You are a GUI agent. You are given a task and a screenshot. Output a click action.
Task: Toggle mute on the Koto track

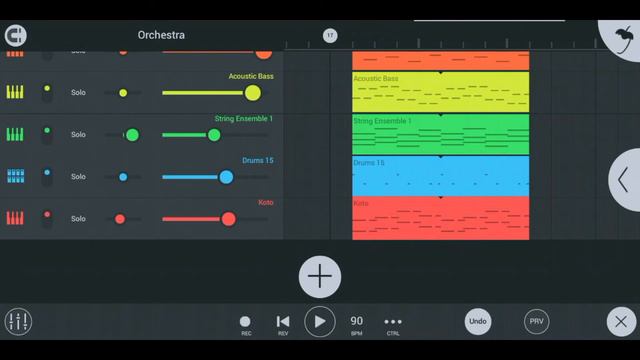coord(47,219)
